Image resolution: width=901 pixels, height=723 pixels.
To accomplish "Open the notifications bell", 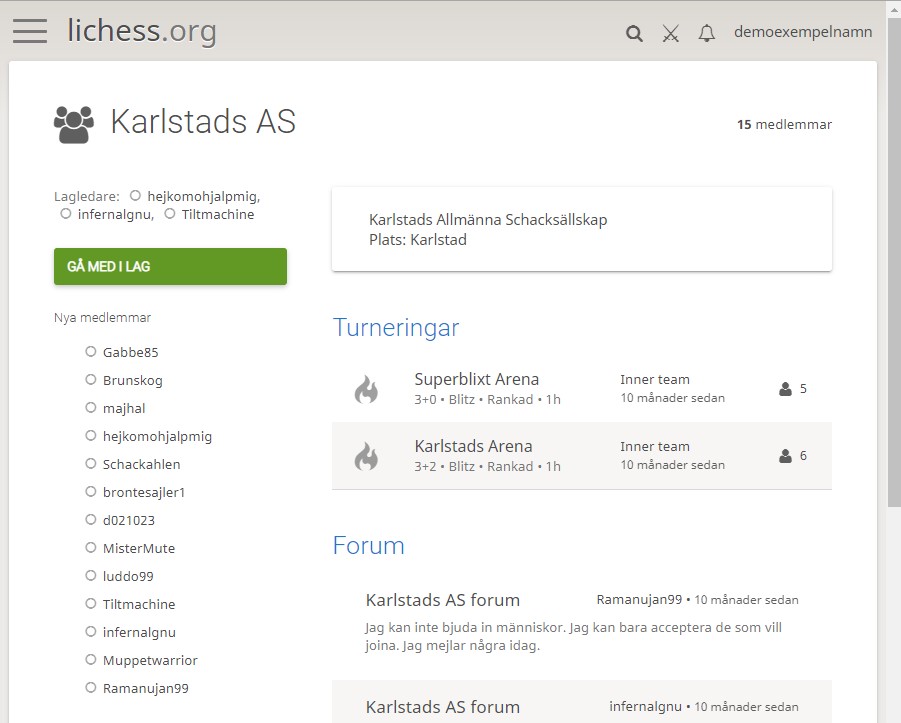I will coord(707,33).
